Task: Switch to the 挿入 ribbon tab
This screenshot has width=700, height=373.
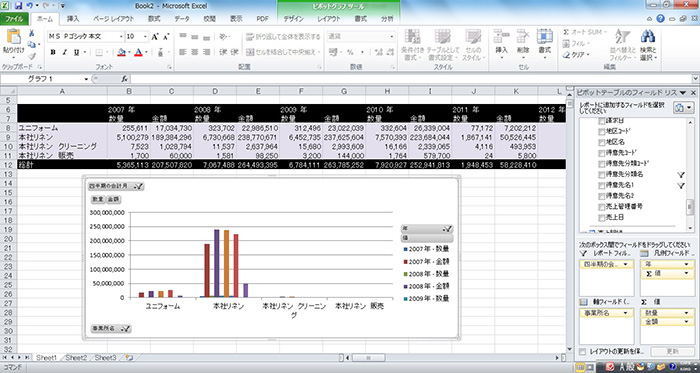Action: click(x=73, y=19)
